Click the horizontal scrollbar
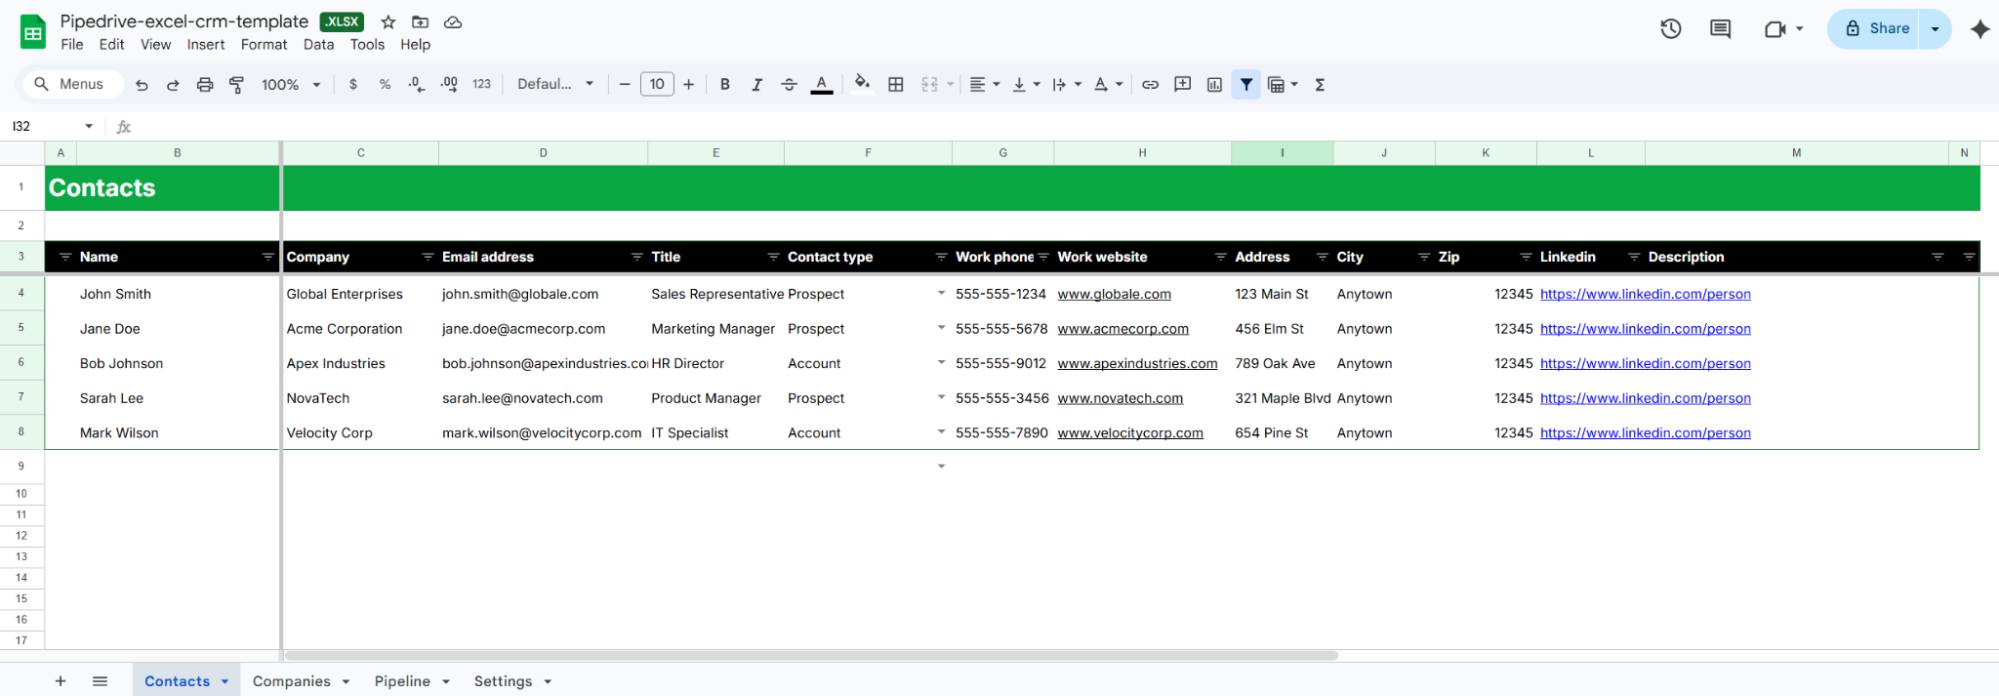The height and width of the screenshot is (696, 1999). (811, 656)
